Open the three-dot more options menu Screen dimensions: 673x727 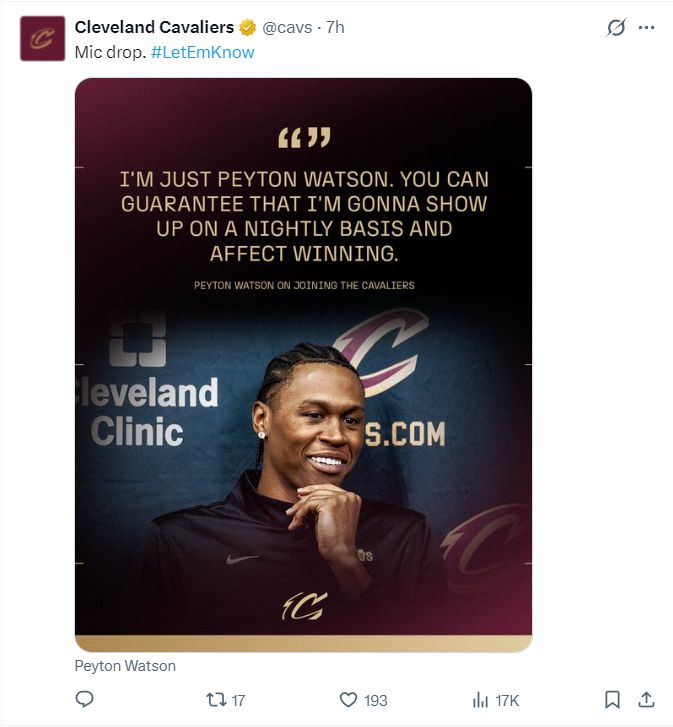coord(647,28)
